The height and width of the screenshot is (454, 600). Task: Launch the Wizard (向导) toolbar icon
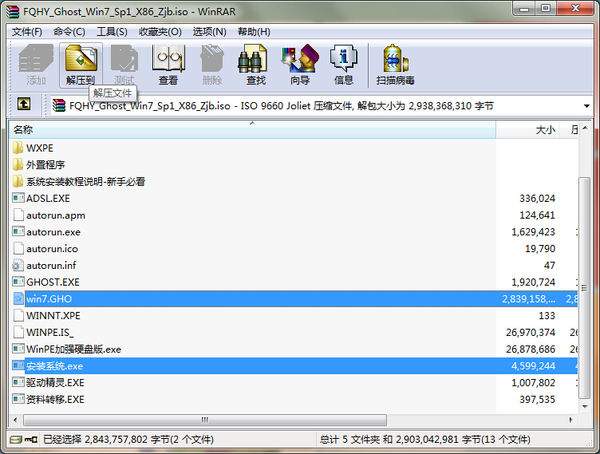click(299, 65)
